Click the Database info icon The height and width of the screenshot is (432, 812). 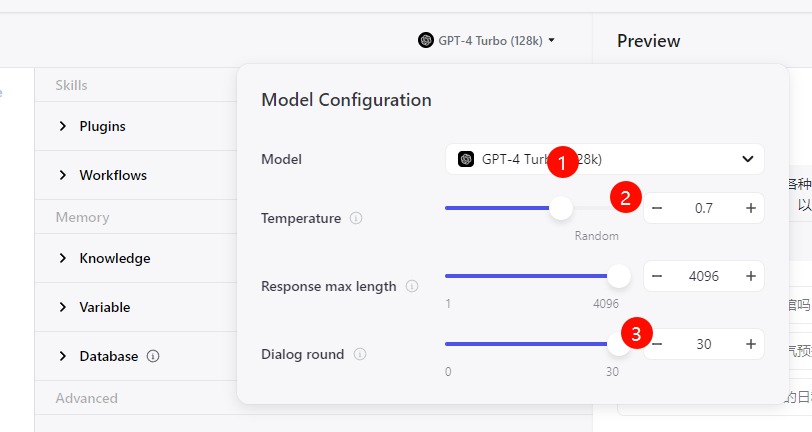tap(153, 356)
